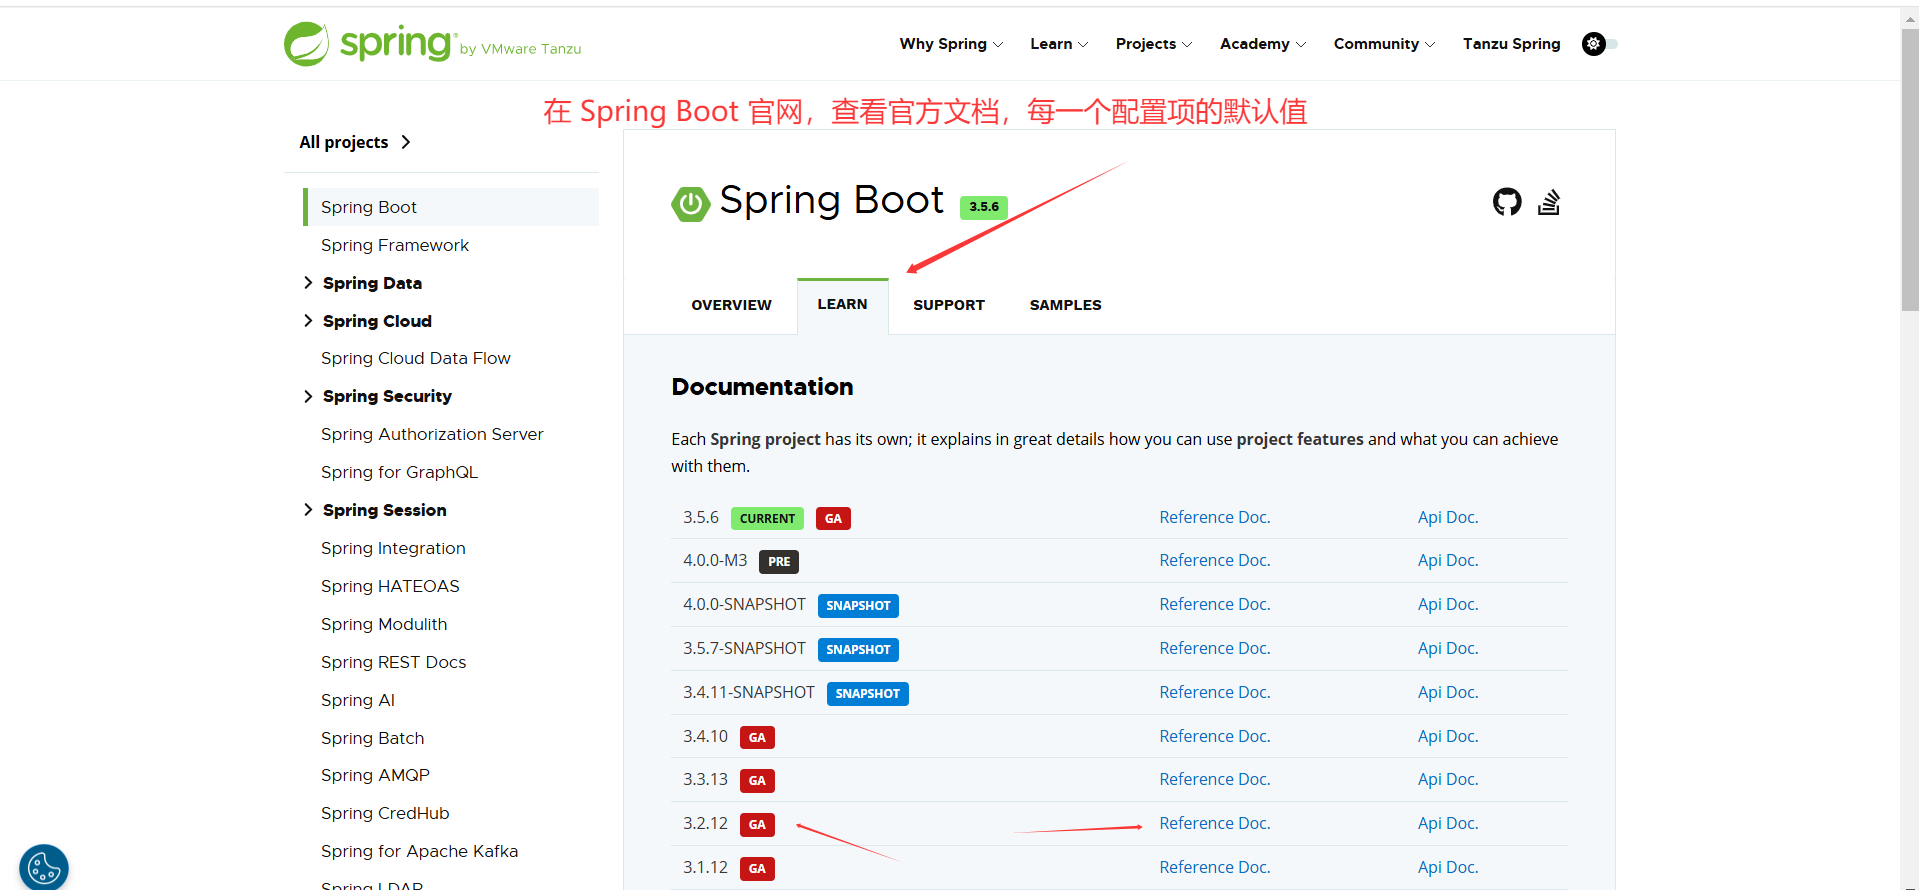The image size is (1919, 890).
Task: Open Api Doc. for 3.4.11-SNAPSHOT
Action: click(1447, 692)
